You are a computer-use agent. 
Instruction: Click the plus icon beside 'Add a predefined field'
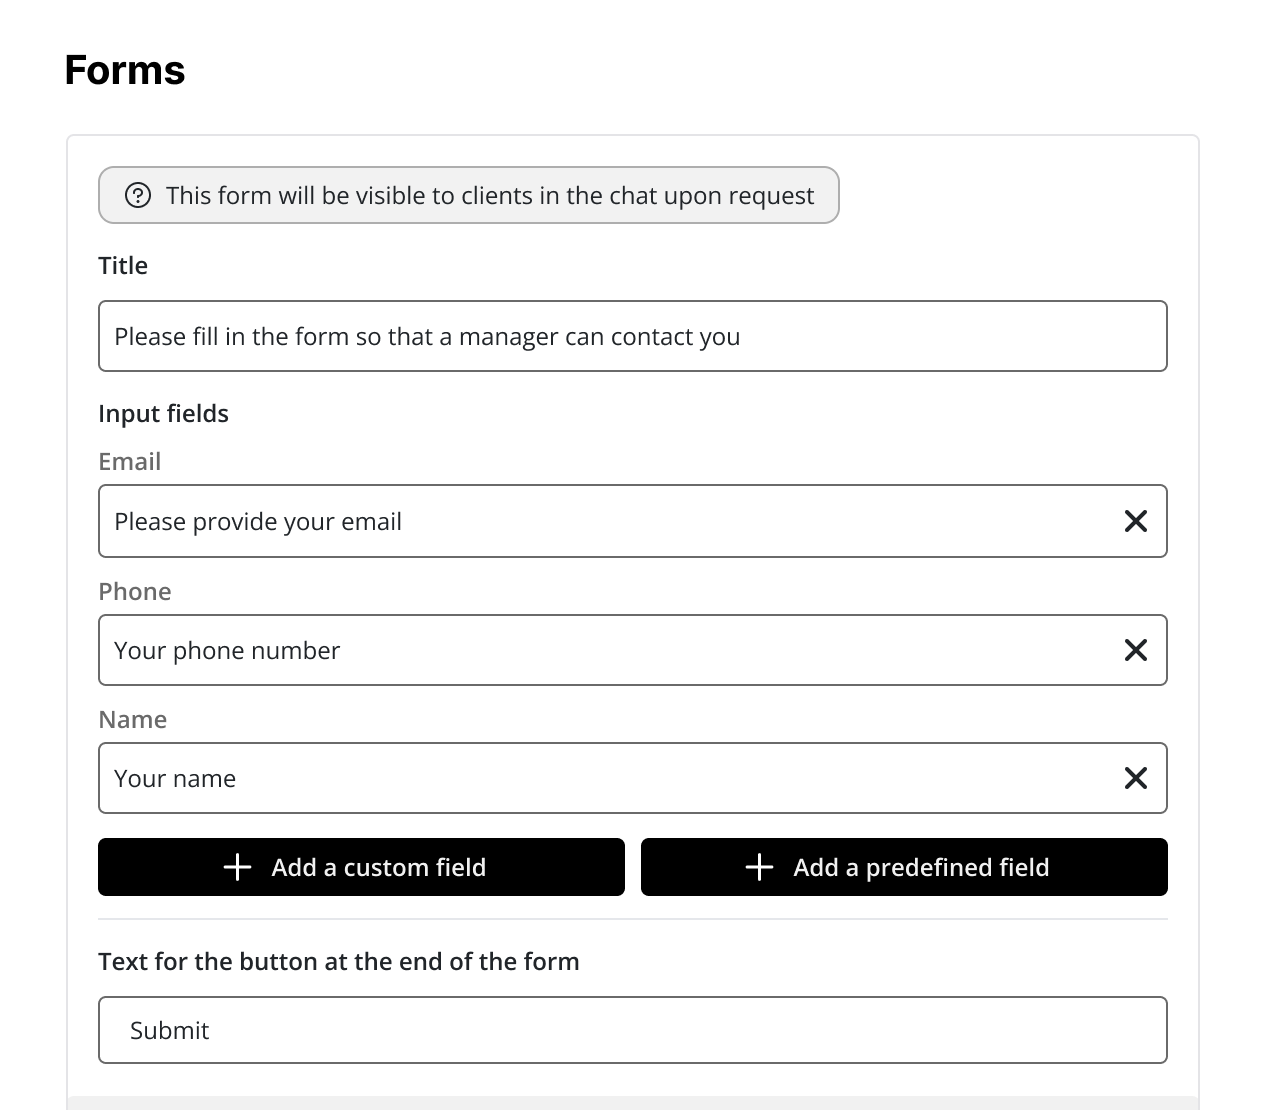pyautogui.click(x=760, y=867)
